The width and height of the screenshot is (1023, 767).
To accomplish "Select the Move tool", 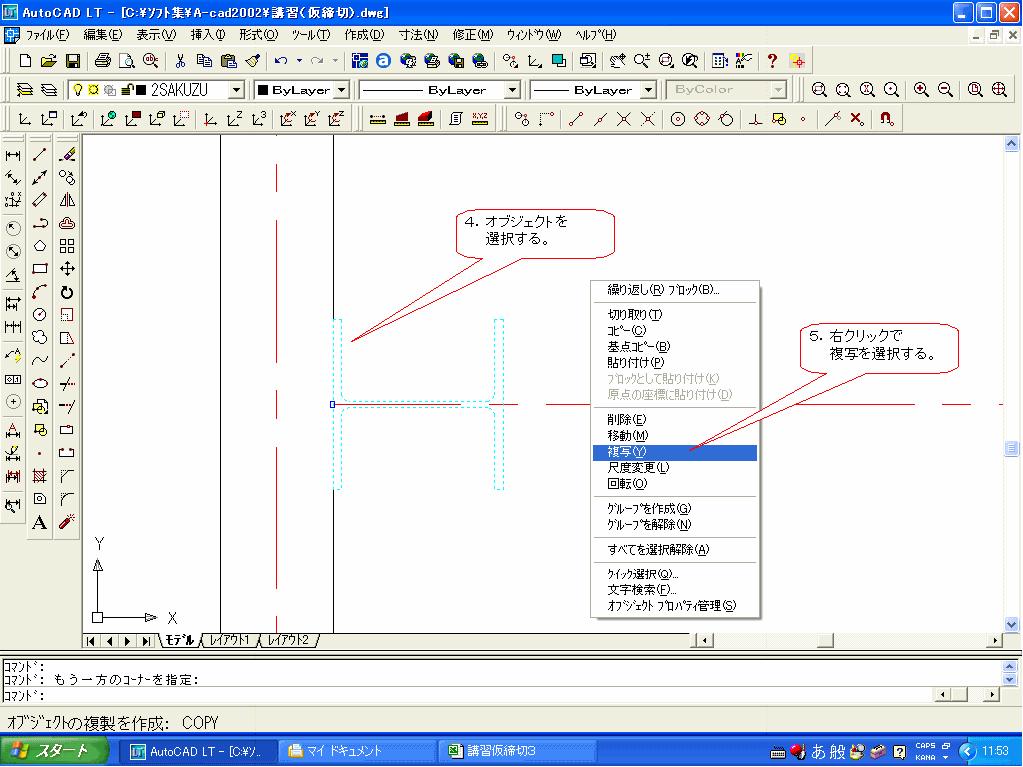I will click(x=67, y=269).
